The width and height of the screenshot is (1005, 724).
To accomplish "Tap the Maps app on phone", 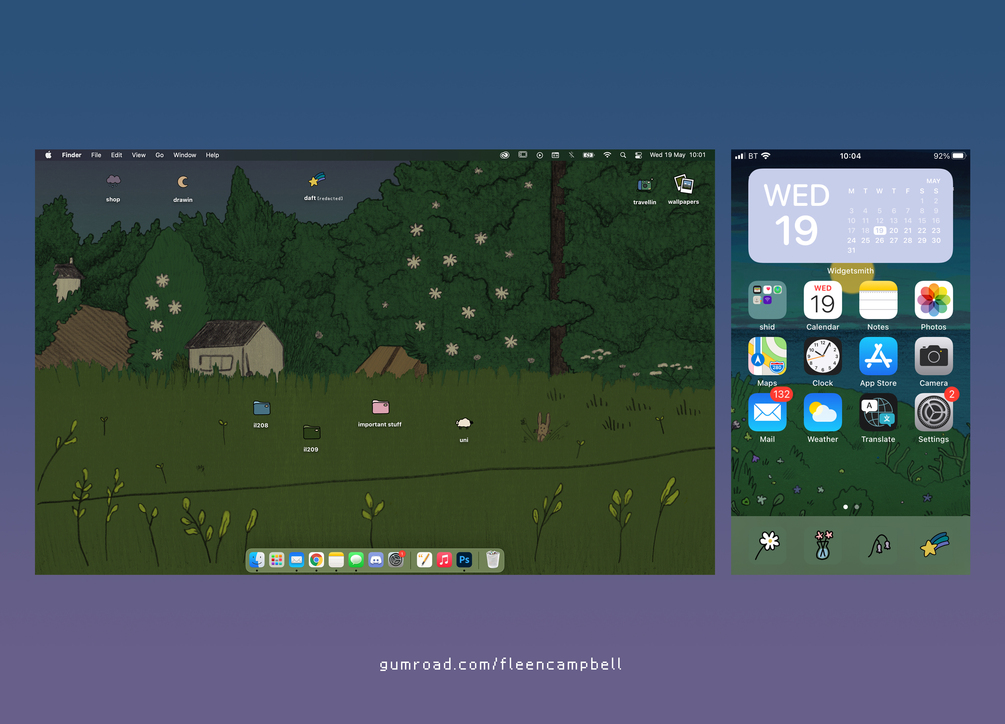I will click(x=767, y=356).
